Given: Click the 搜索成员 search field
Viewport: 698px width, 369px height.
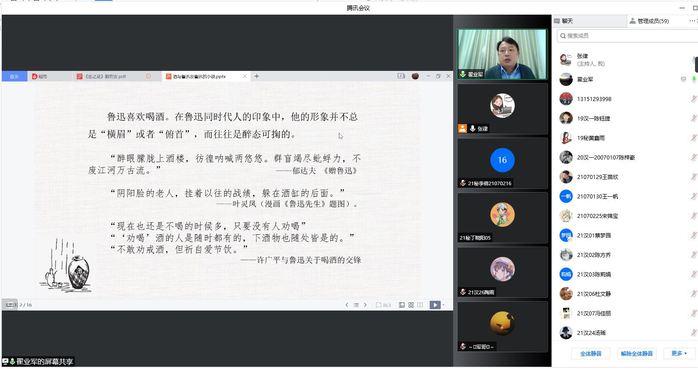Looking at the screenshot, I should 627,36.
